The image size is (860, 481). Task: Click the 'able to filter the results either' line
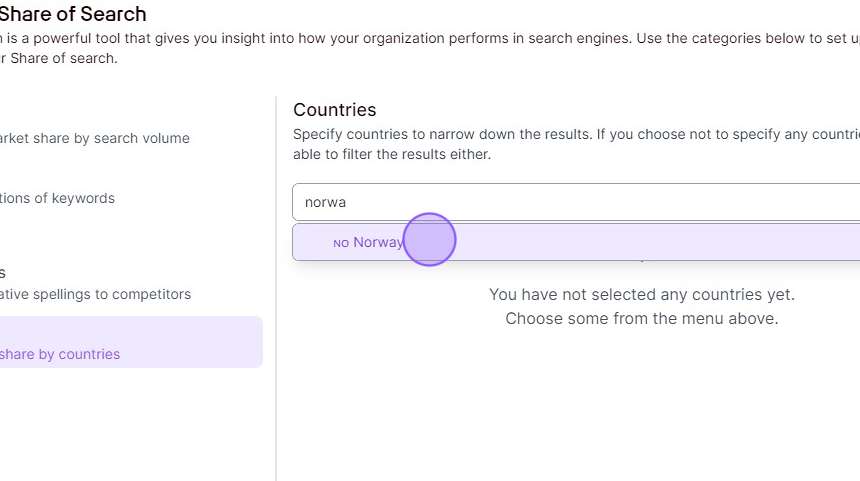pyautogui.click(x=392, y=154)
